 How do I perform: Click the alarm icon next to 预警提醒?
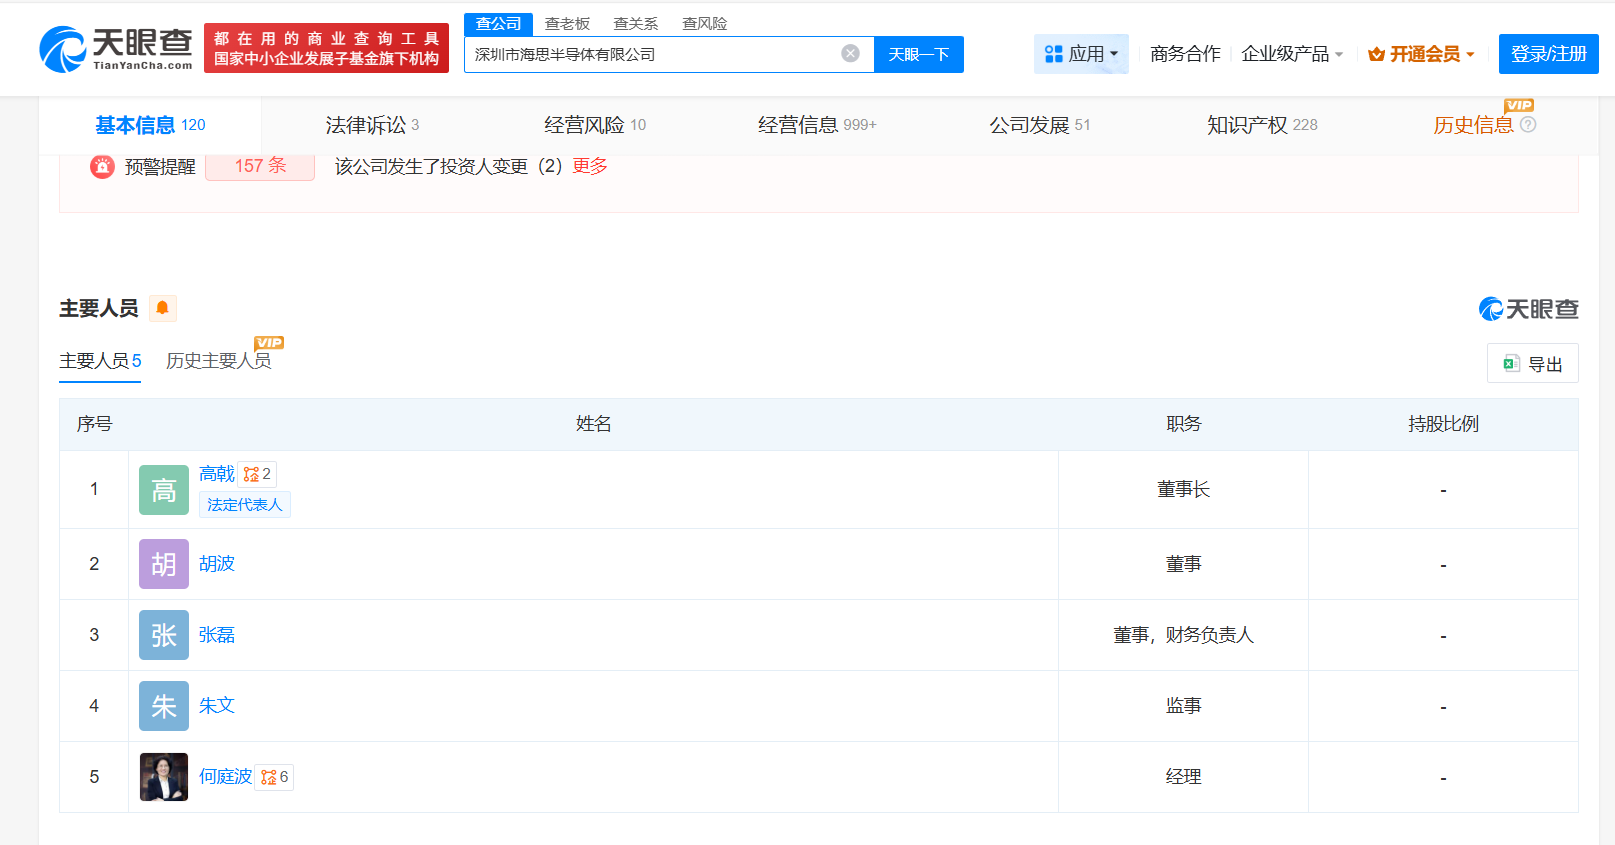coord(102,167)
